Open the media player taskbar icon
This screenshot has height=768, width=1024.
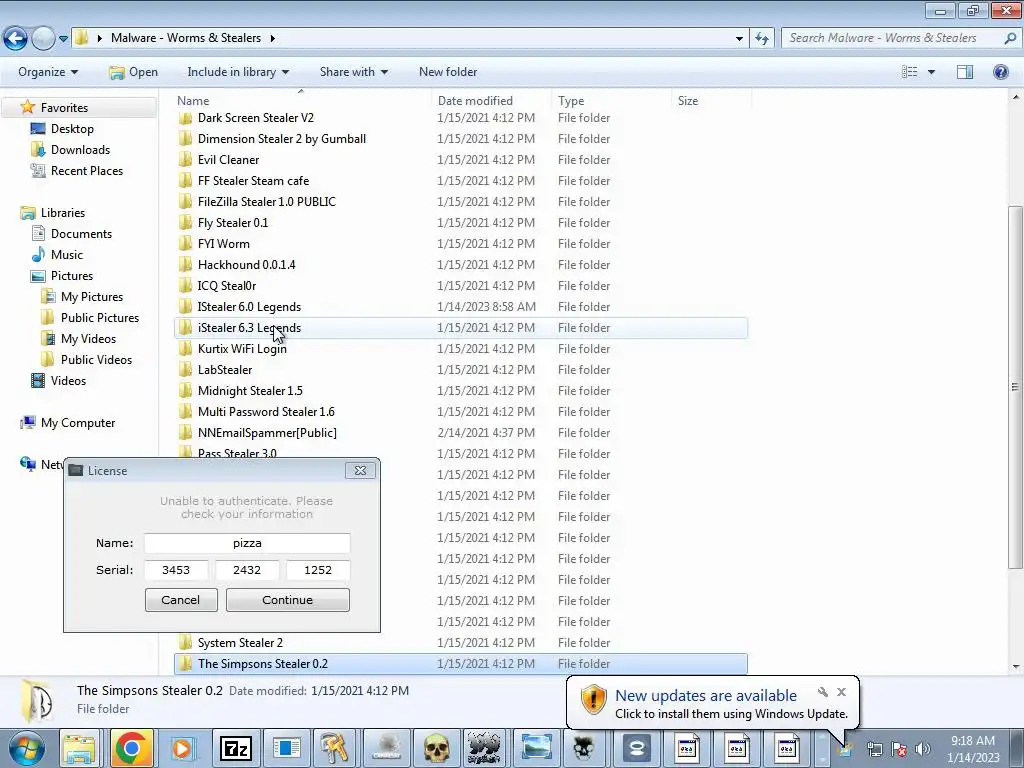tap(182, 748)
